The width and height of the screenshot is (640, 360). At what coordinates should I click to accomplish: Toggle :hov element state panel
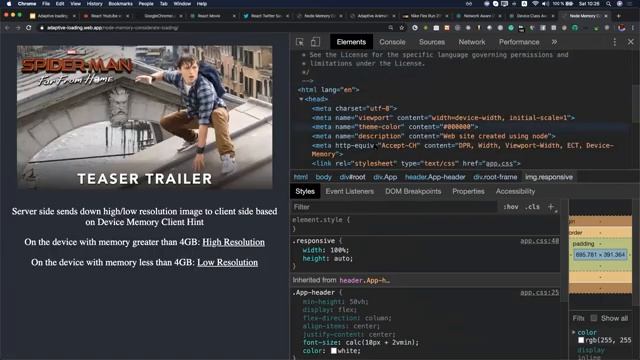click(x=511, y=207)
